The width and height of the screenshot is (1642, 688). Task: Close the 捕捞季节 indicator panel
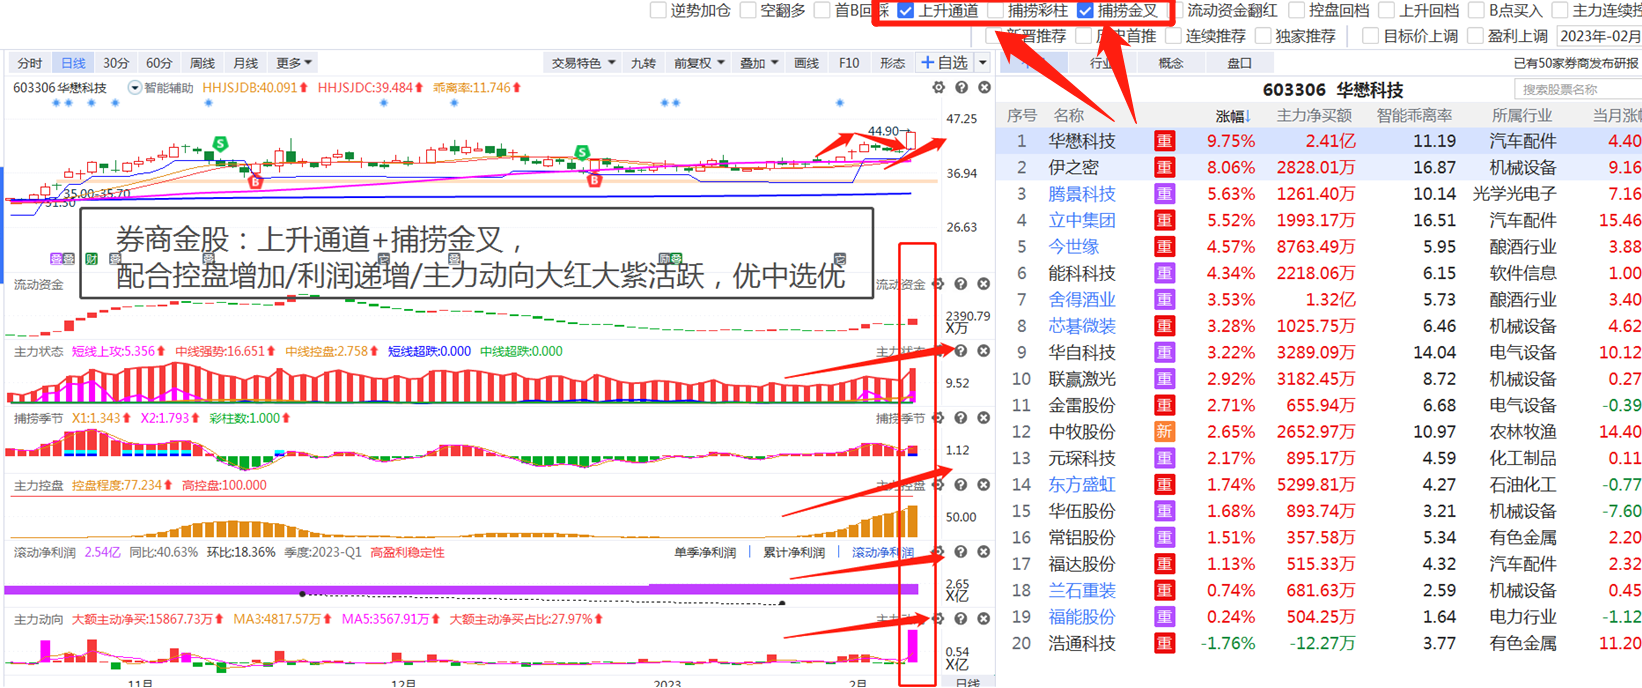tap(984, 418)
